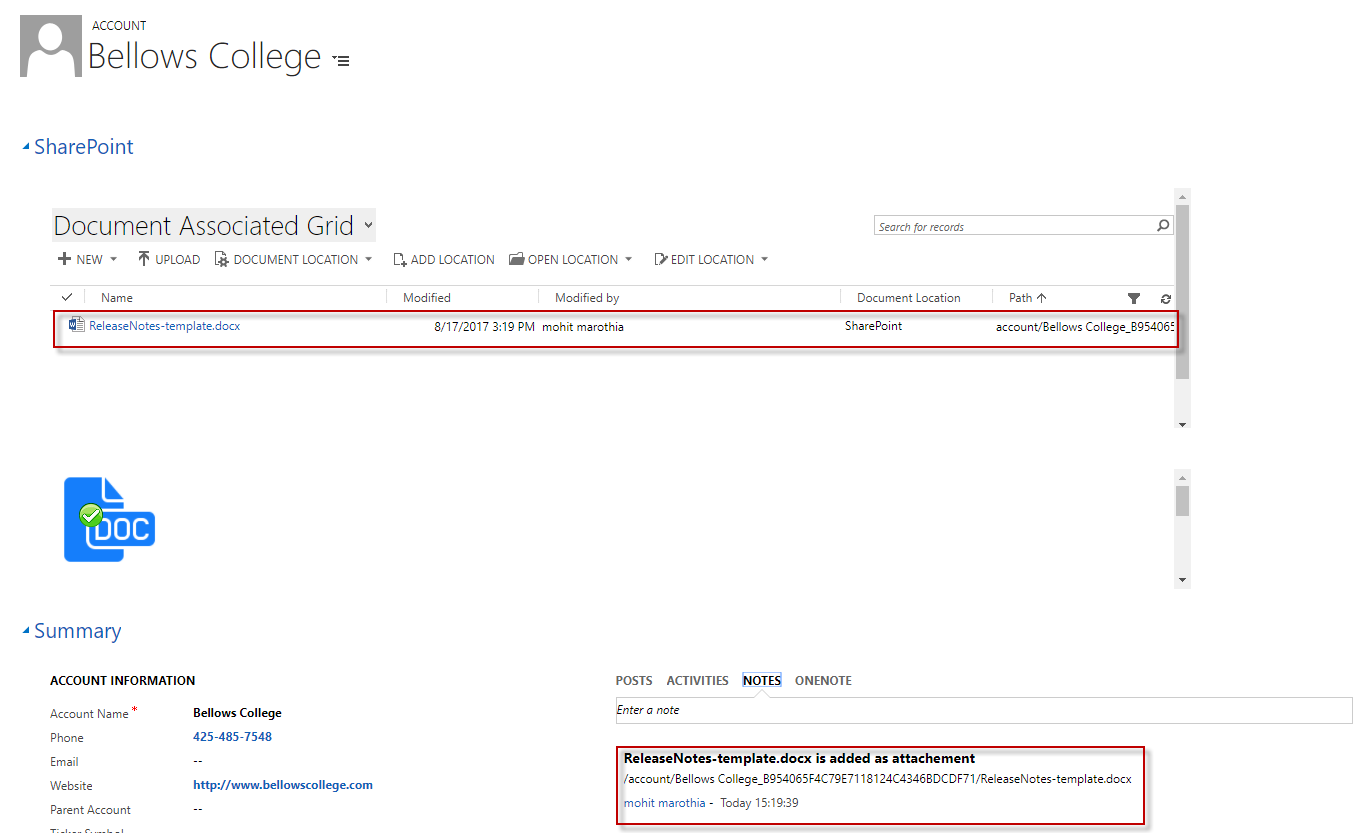Screen dimensions: 1362x833
Task: Click the Enter a note field
Action: [x=984, y=710]
